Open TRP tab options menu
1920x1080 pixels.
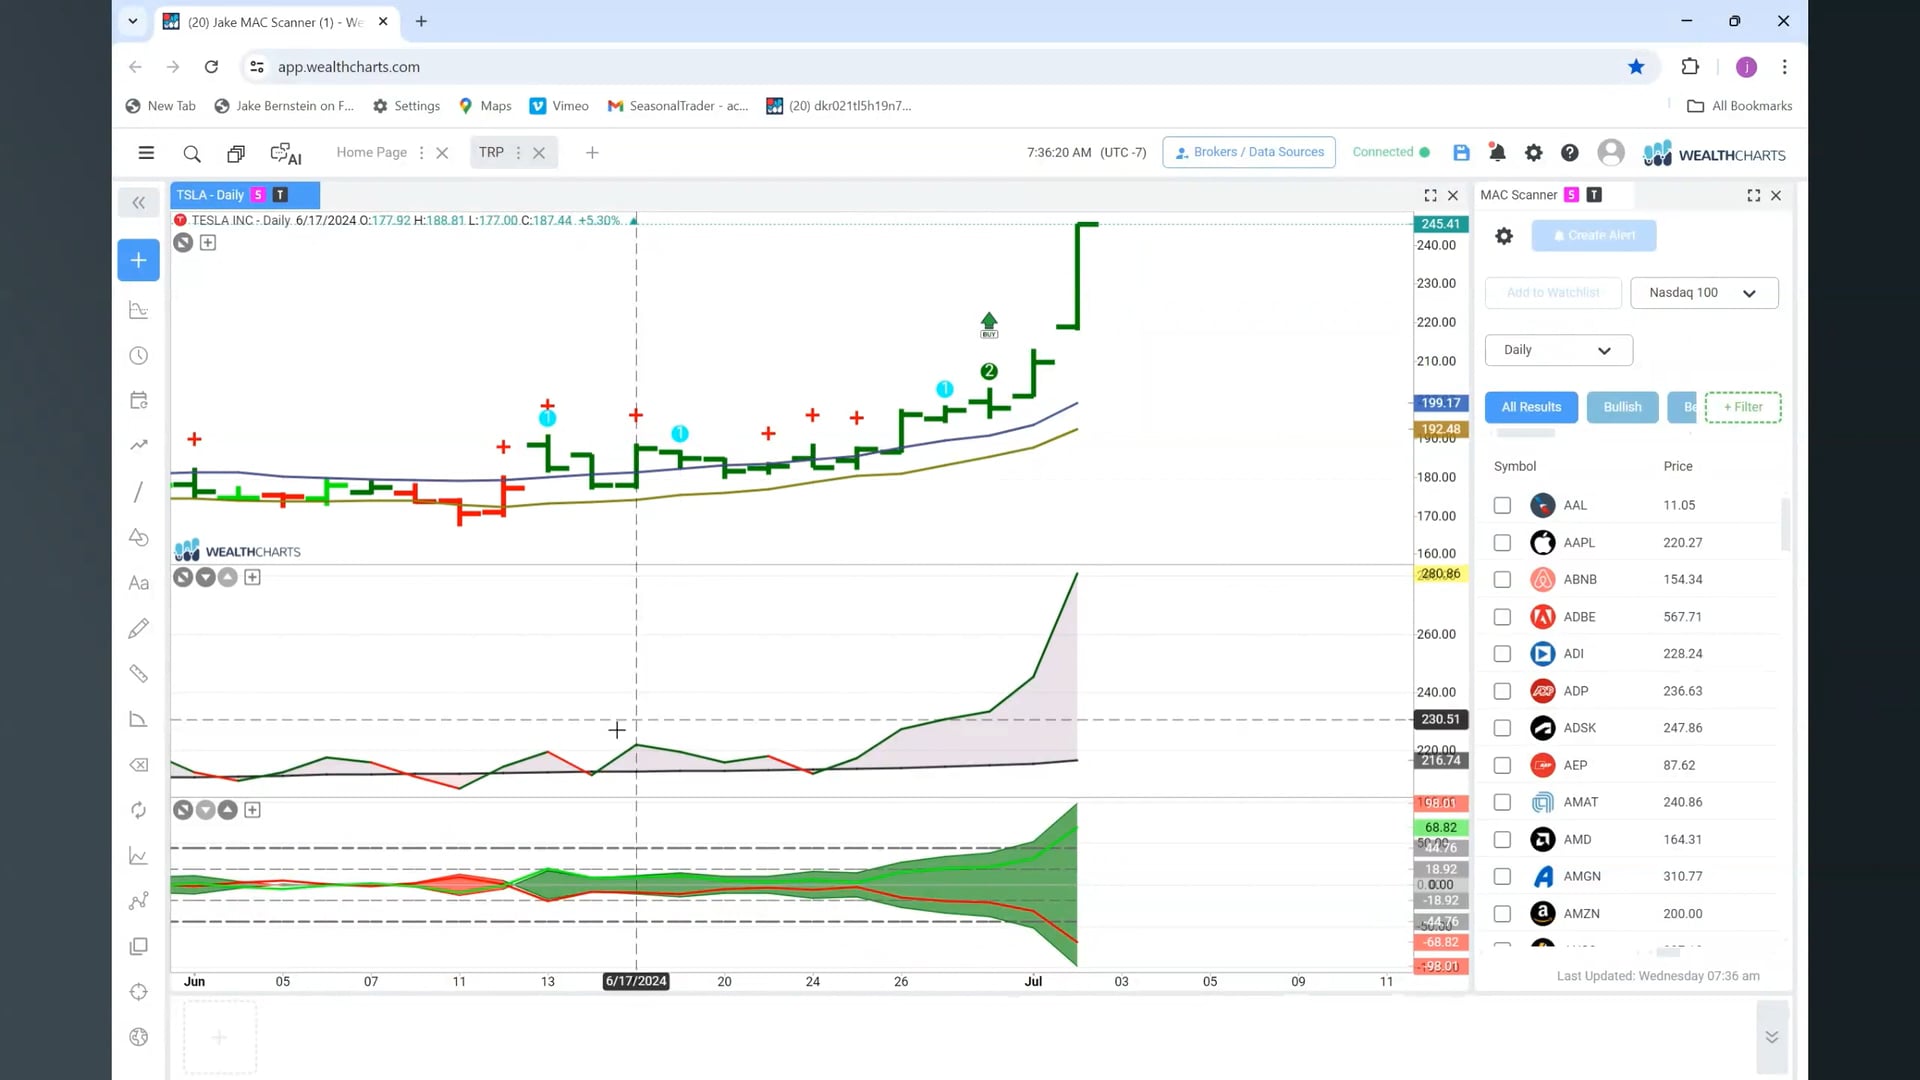pos(518,153)
